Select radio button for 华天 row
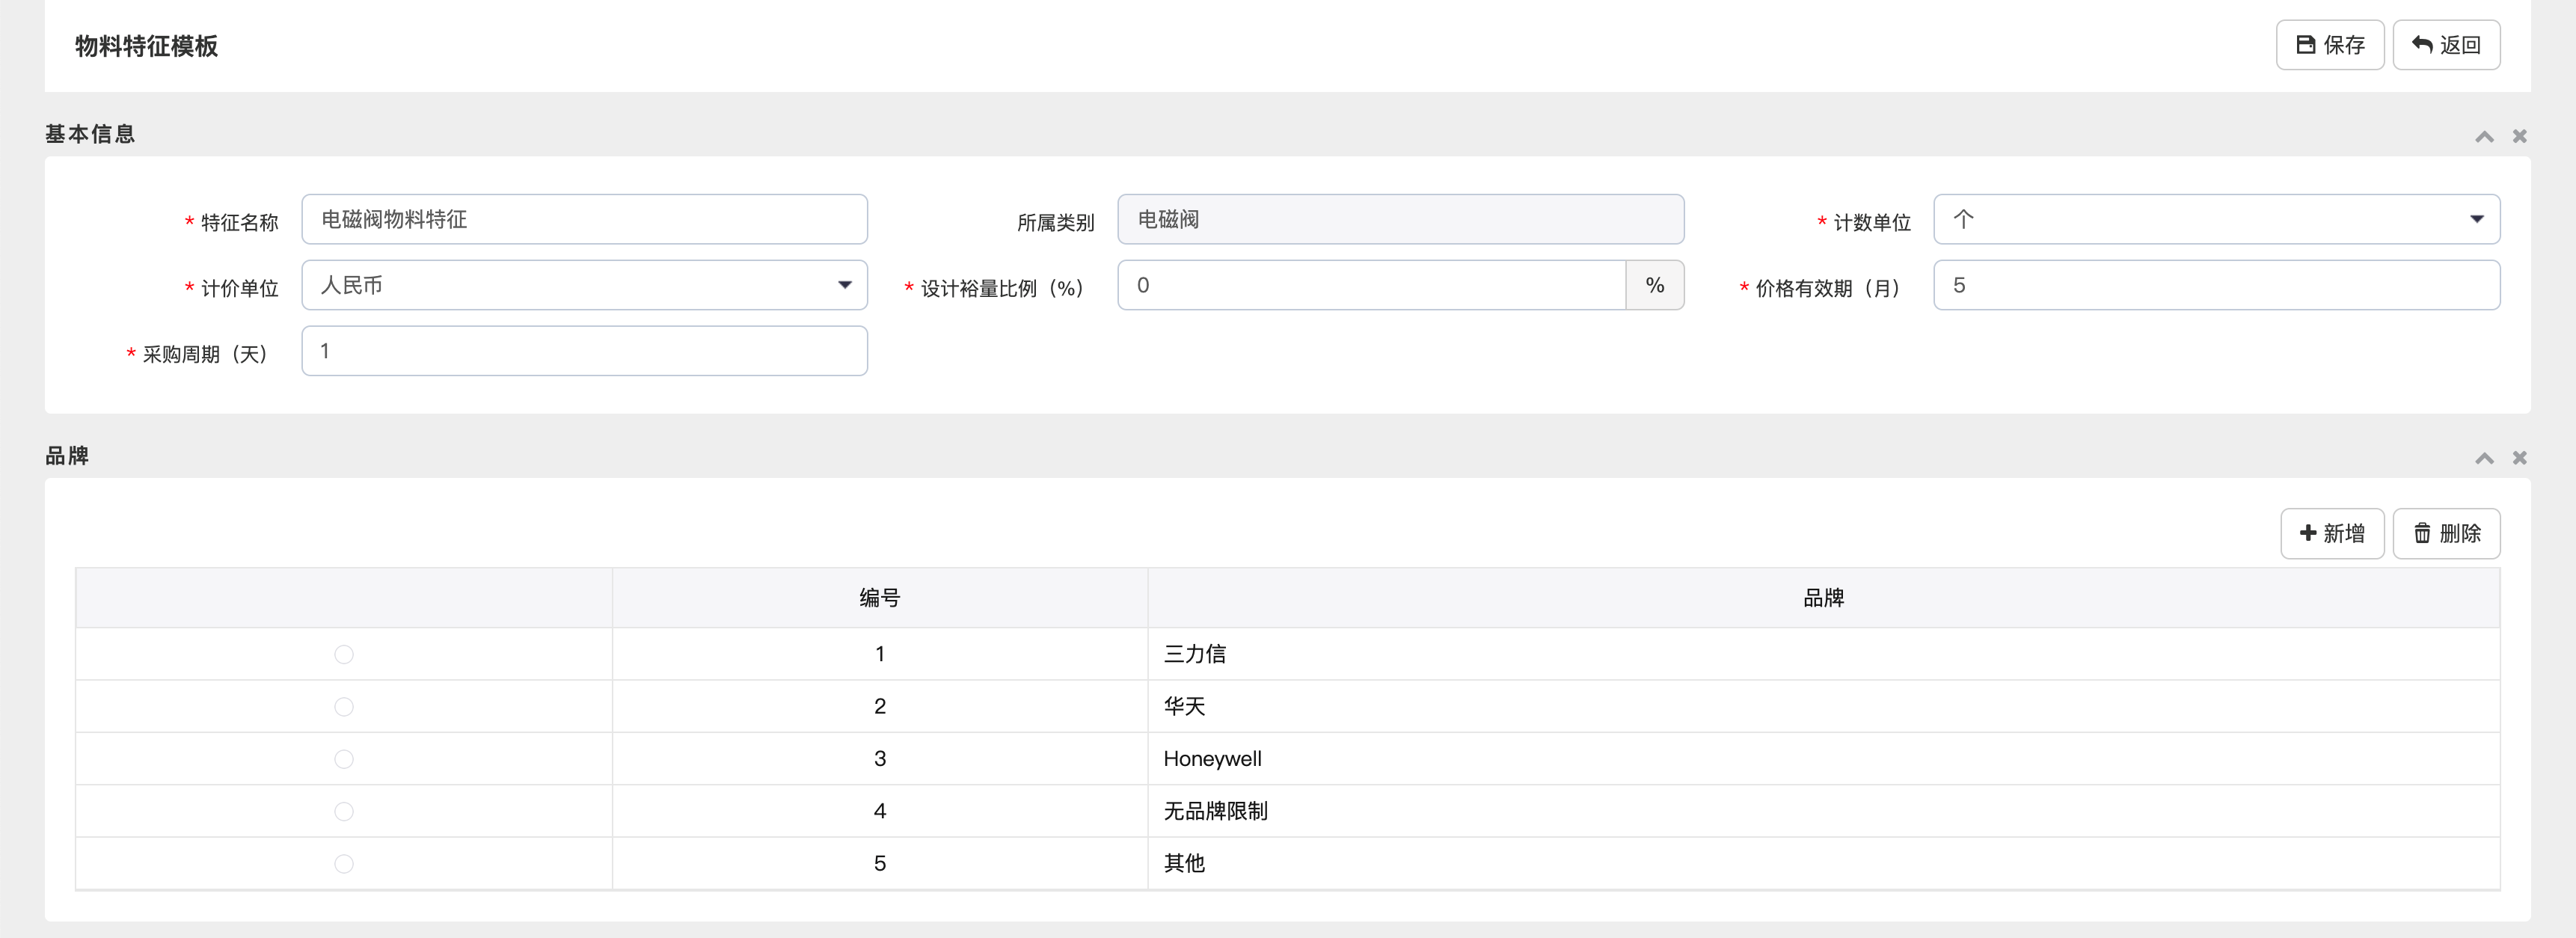The height and width of the screenshot is (938, 2576). click(344, 707)
